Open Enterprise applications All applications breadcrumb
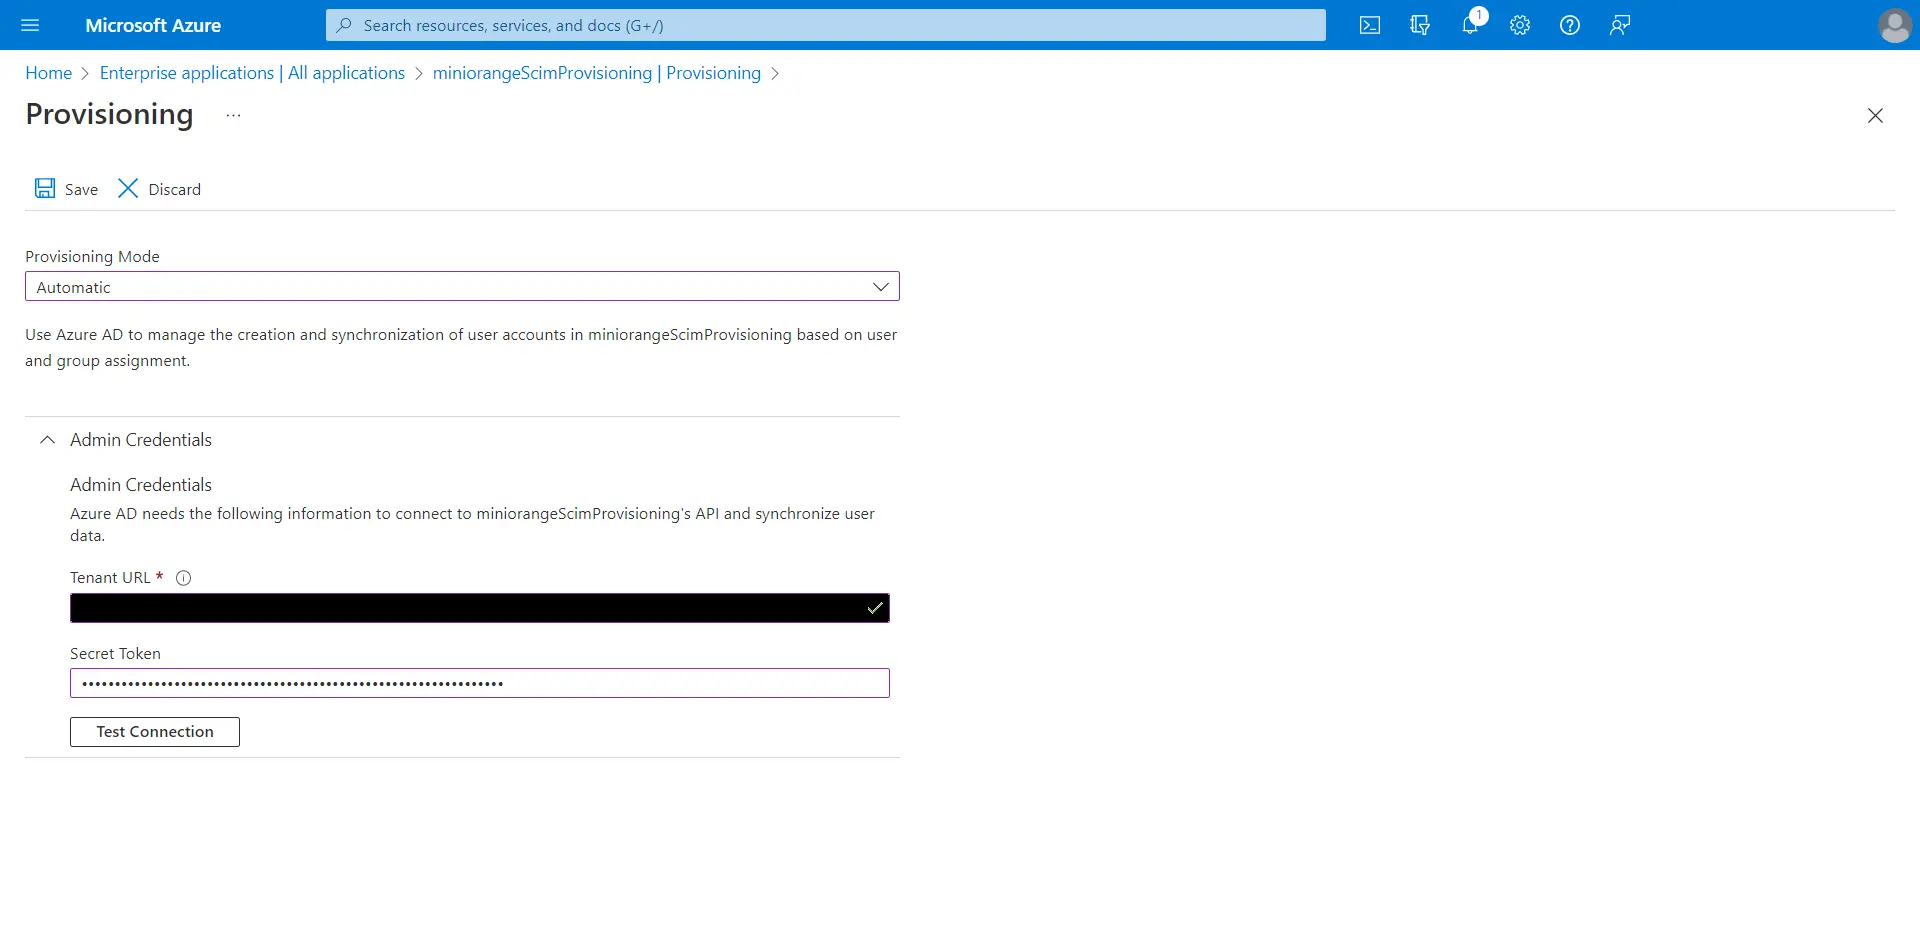Viewport: 1920px width, 932px height. pyautogui.click(x=251, y=72)
